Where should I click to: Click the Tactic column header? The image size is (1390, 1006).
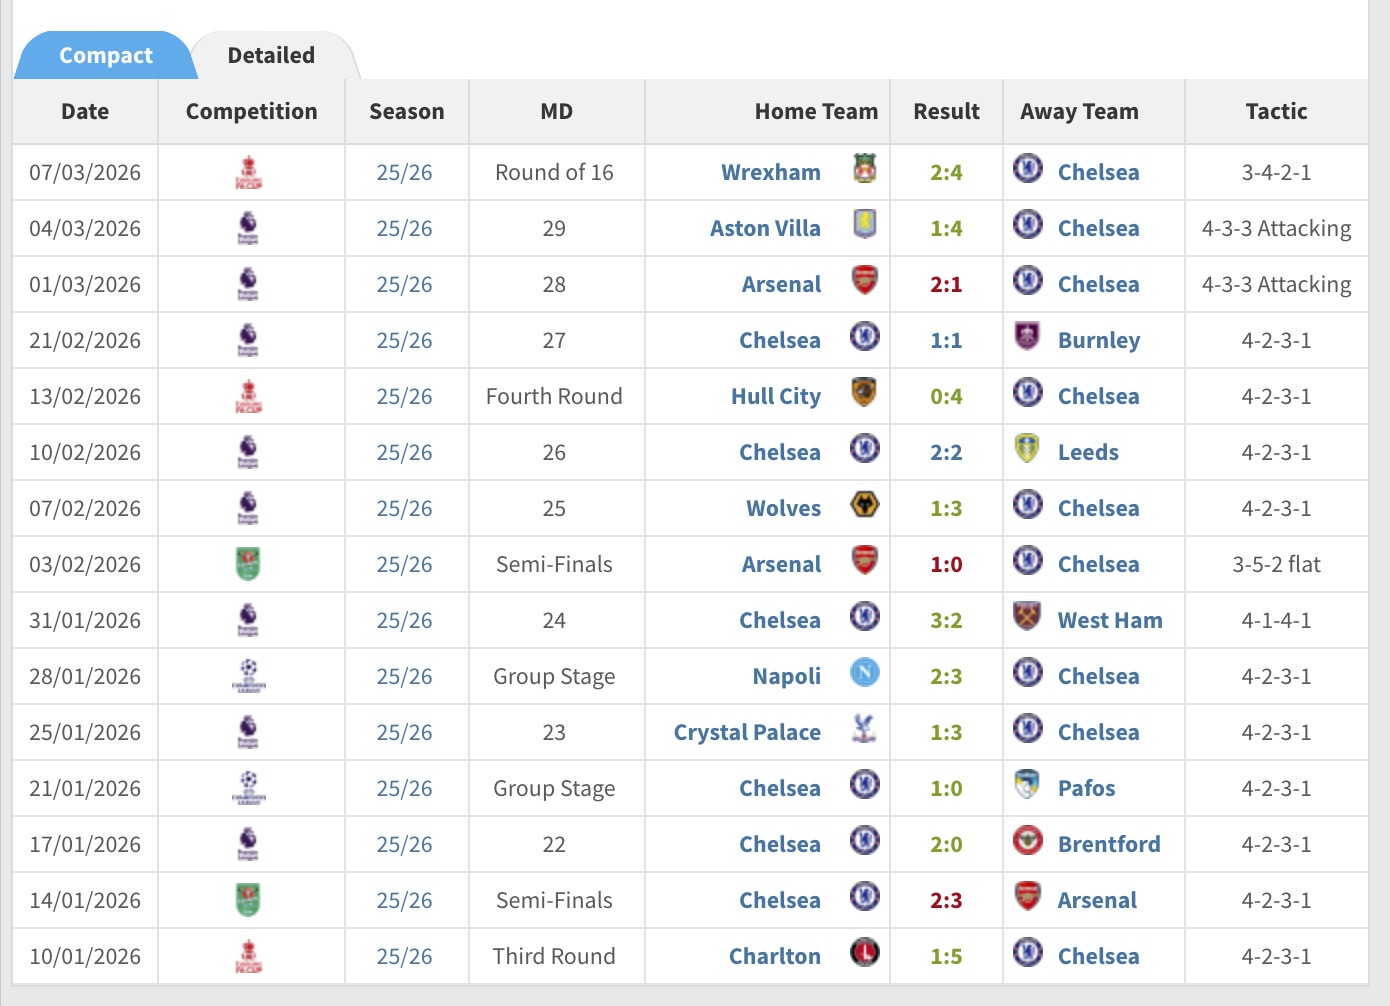1276,112
